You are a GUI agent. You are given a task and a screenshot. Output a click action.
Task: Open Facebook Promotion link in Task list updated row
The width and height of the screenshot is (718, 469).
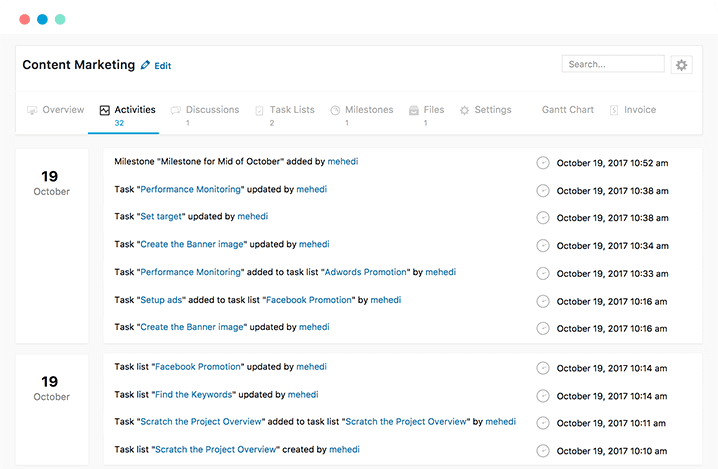pyautogui.click(x=198, y=367)
